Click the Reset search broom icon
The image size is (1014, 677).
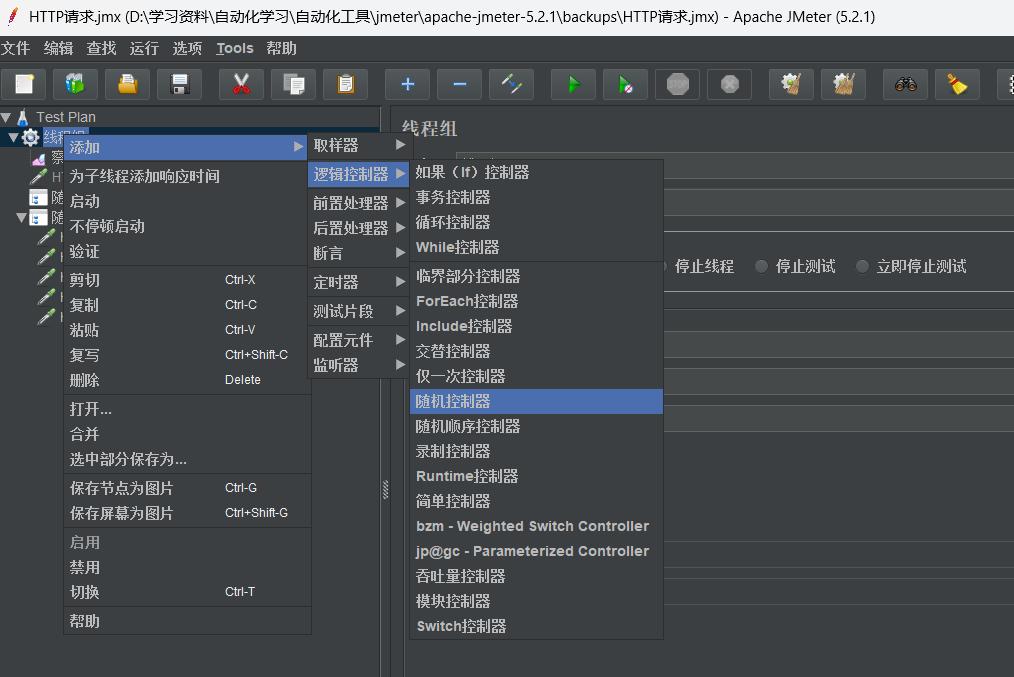pyautogui.click(x=958, y=84)
